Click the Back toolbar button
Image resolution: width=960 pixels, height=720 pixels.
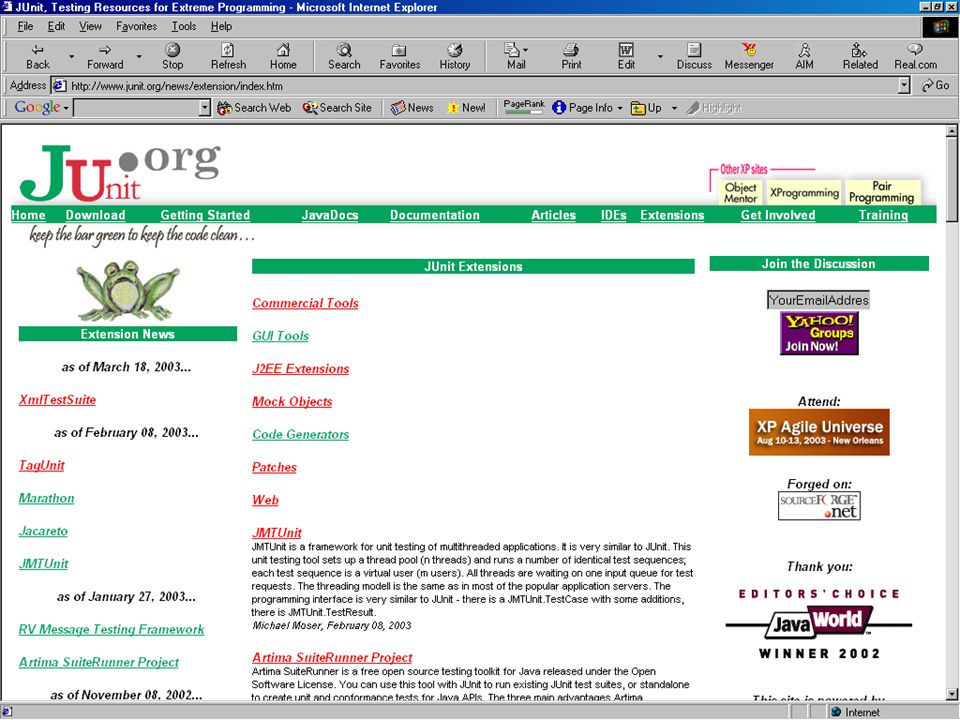tap(37, 56)
